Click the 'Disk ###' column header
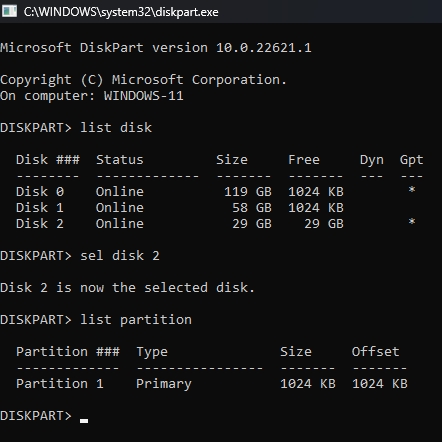 48,160
